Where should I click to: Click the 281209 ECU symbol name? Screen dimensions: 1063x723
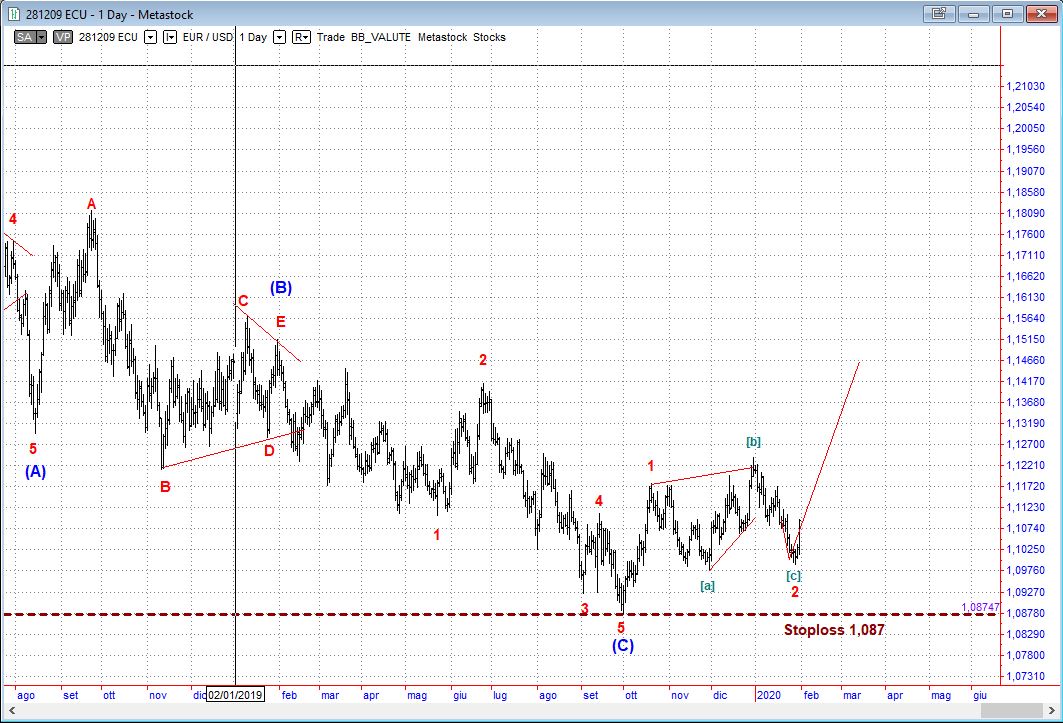[108, 37]
